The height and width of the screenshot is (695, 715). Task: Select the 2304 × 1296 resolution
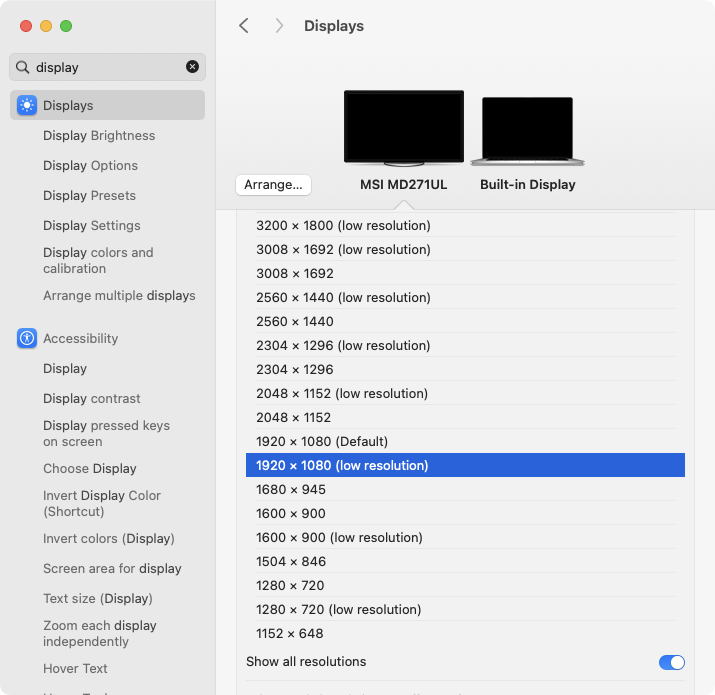(x=465, y=369)
